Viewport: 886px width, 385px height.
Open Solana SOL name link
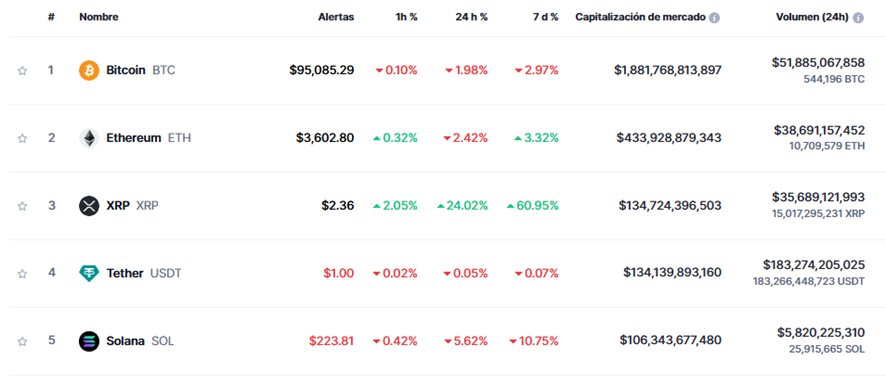click(140, 341)
